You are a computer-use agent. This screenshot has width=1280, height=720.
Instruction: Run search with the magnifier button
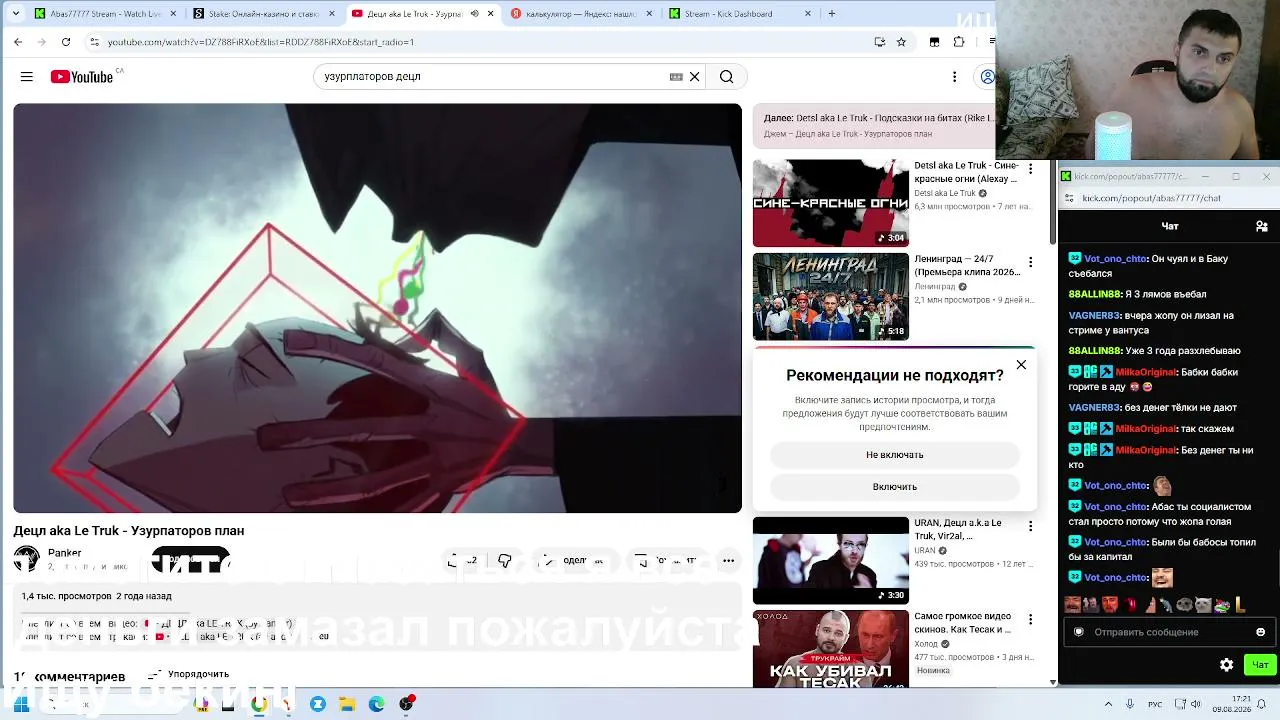tap(727, 77)
